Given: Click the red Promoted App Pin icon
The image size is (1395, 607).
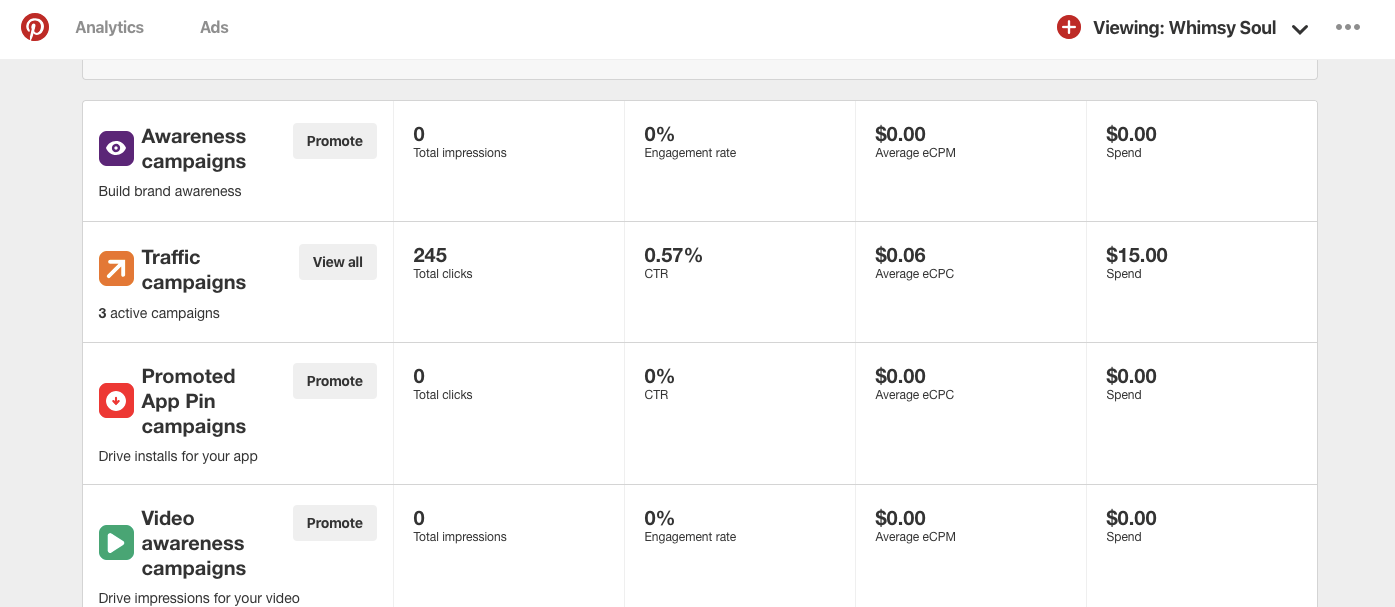Looking at the screenshot, I should point(116,401).
